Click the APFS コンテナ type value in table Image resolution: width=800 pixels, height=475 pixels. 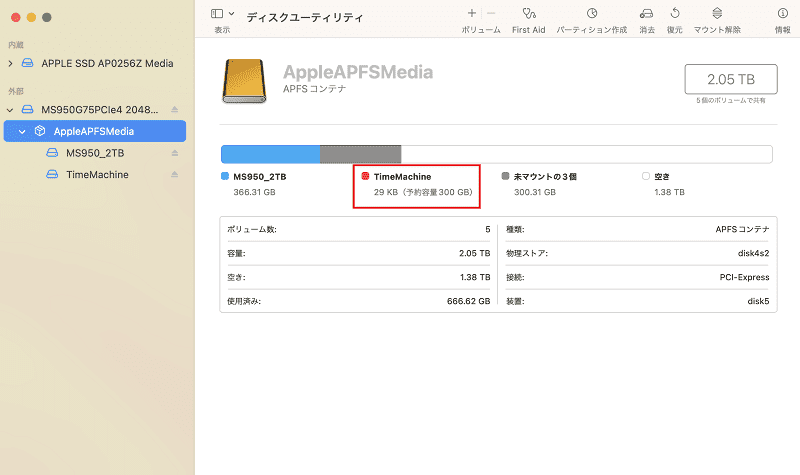pos(742,230)
